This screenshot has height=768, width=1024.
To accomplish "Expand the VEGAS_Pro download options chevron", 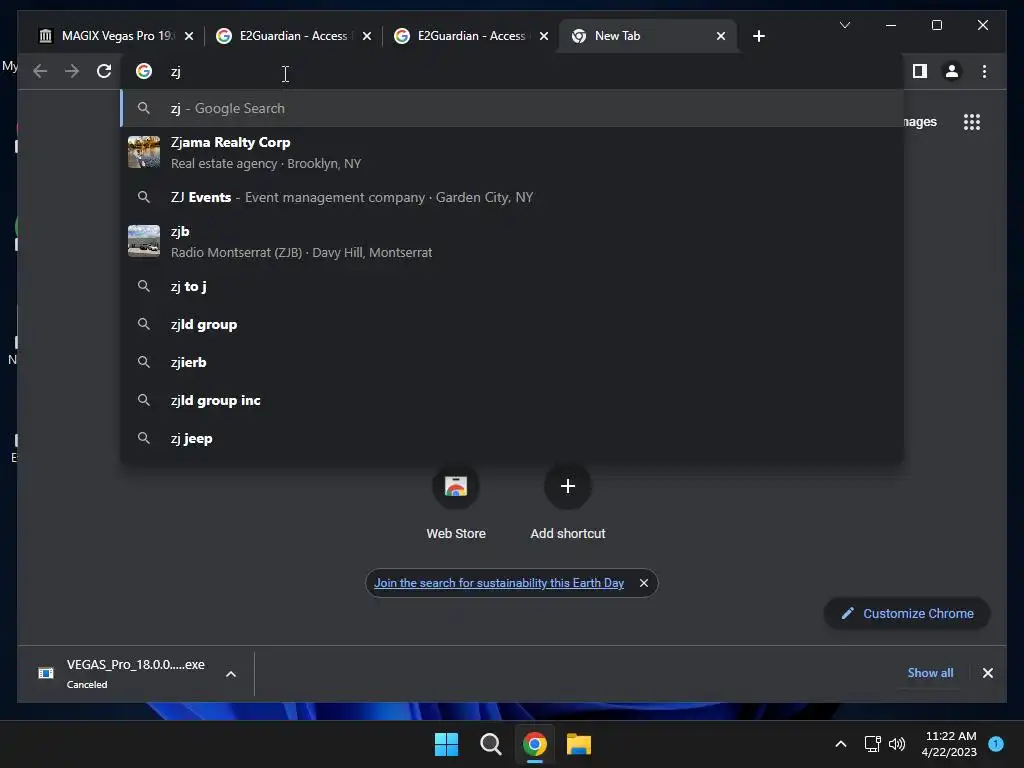I will click(x=231, y=674).
